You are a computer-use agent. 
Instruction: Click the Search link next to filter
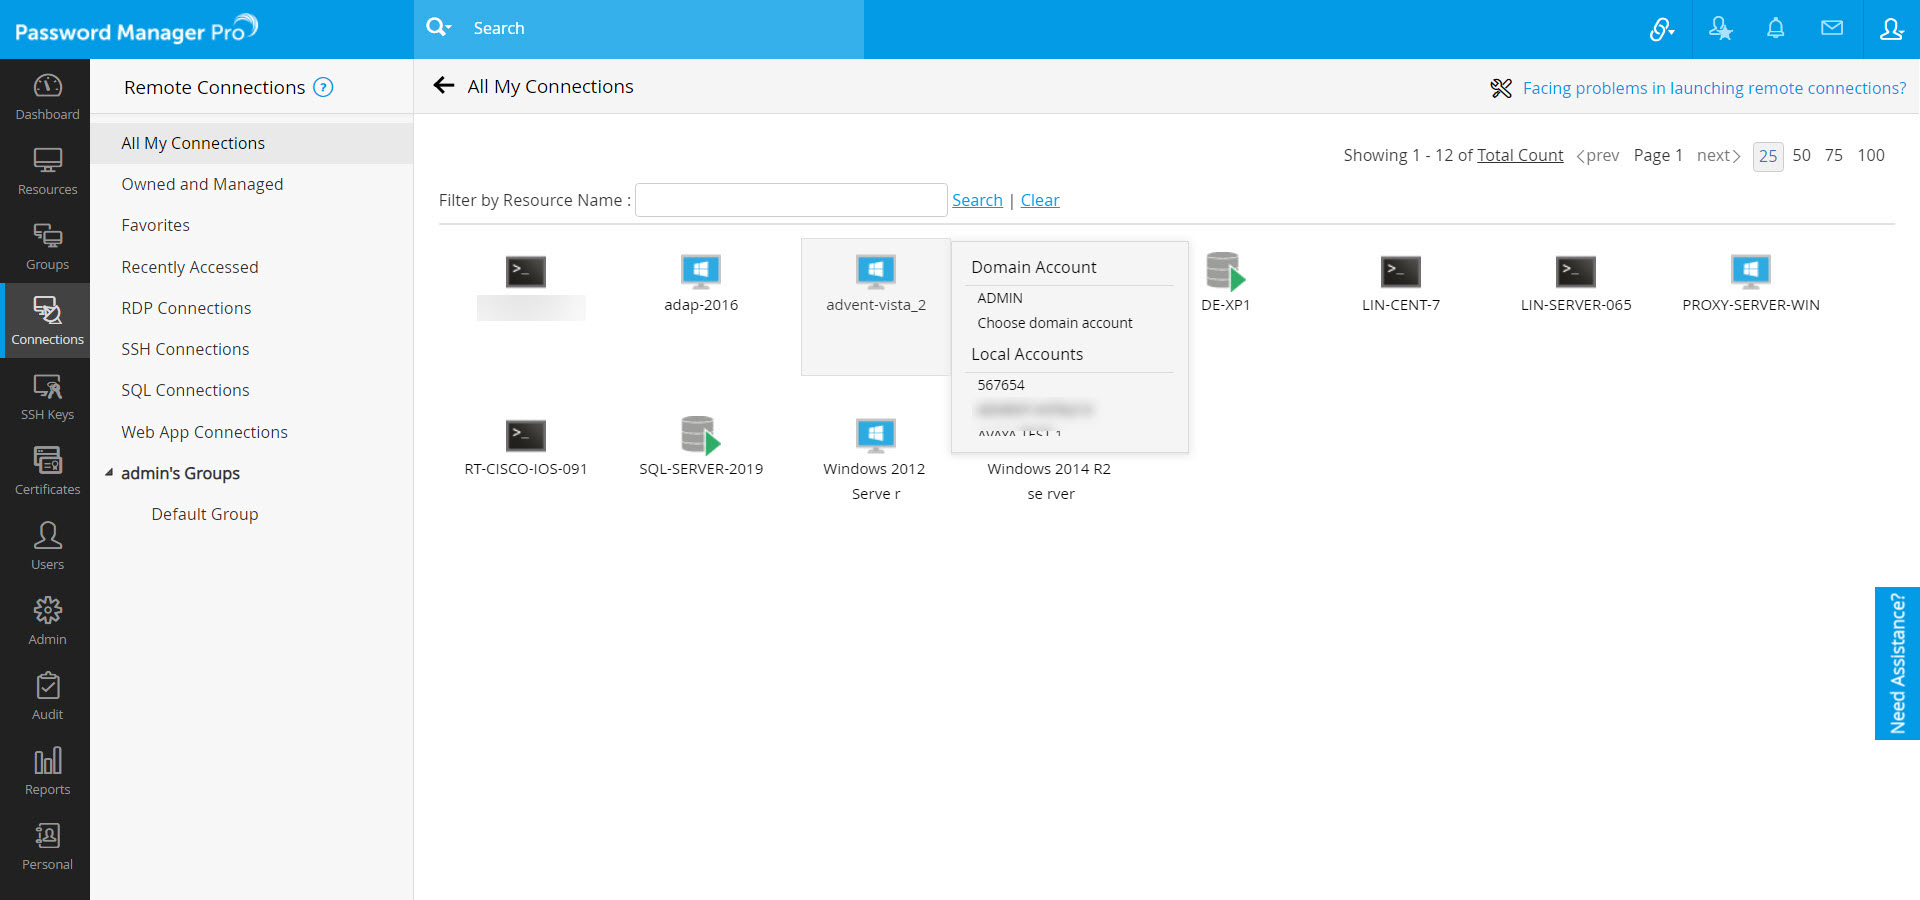(x=977, y=200)
